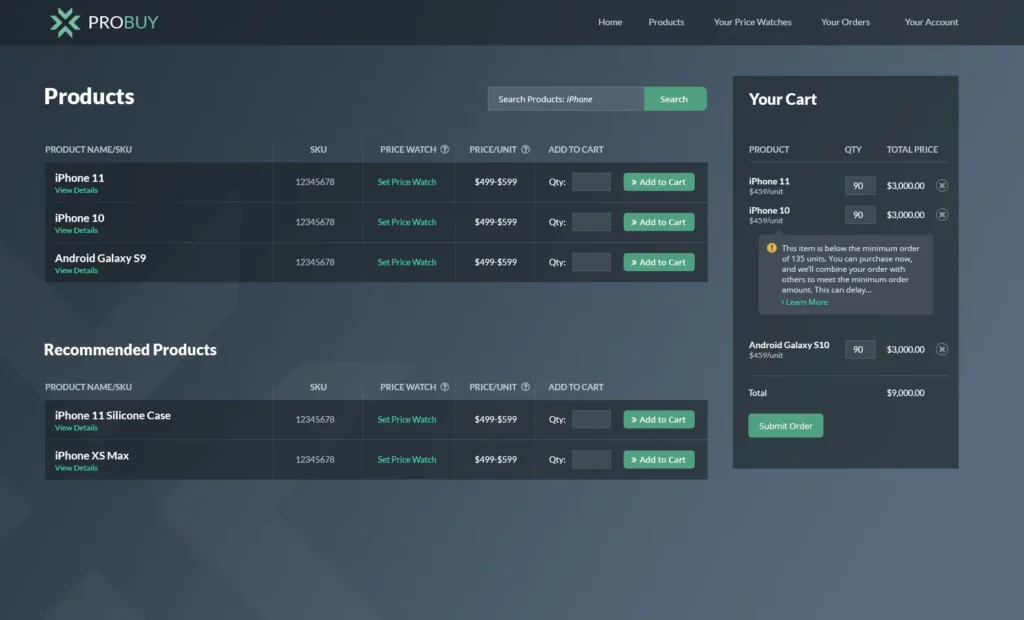Set Price Watch for iPhone 10
Viewport: 1024px width, 620px height.
[407, 222]
